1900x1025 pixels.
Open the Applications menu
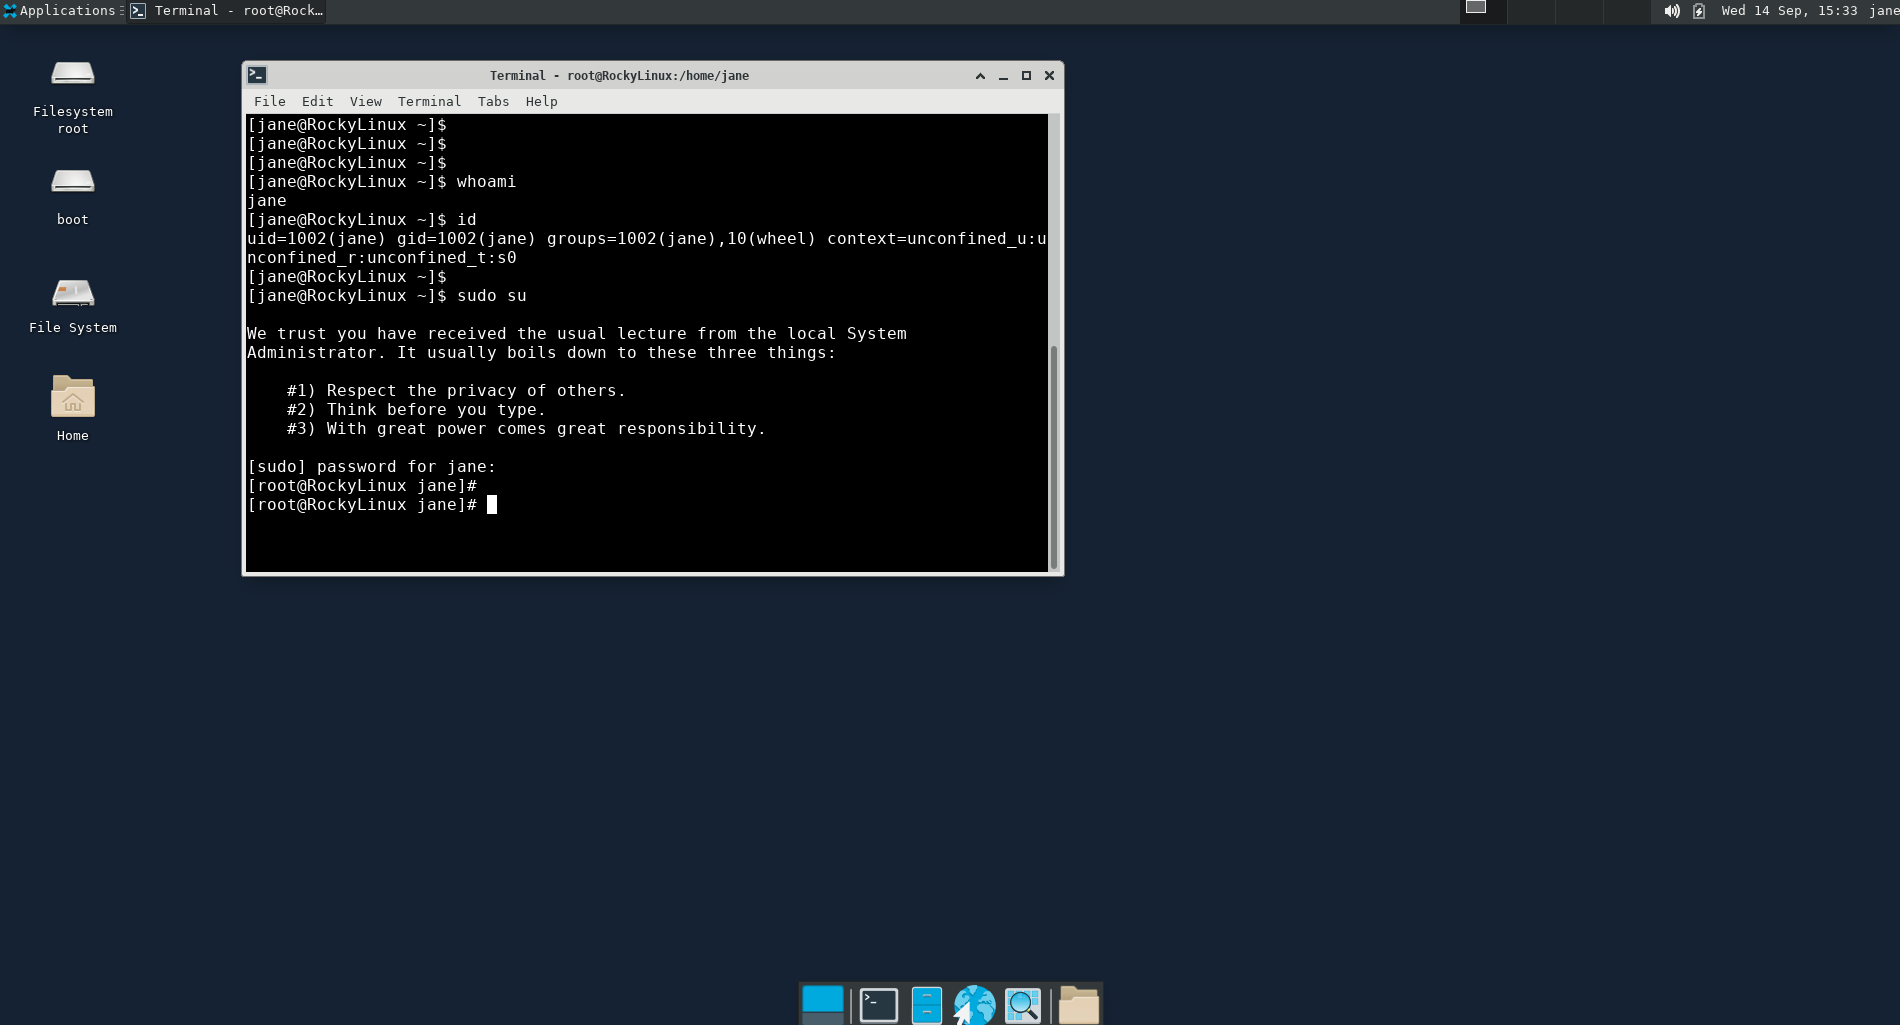pyautogui.click(x=60, y=11)
